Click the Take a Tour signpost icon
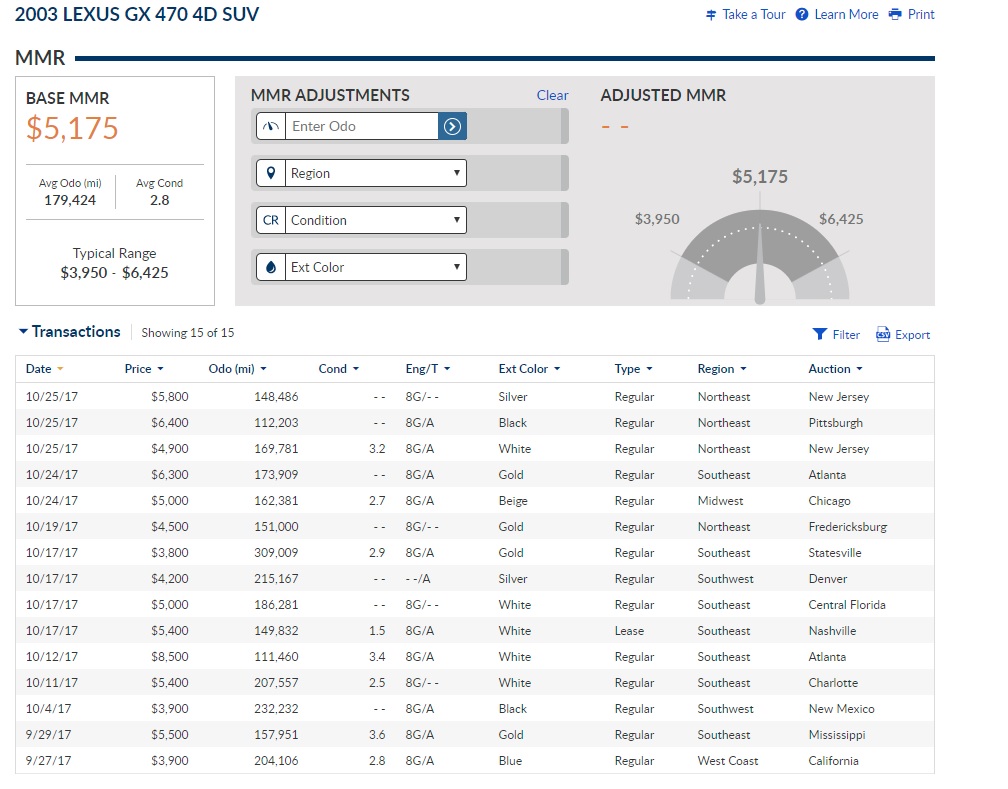Screen dimensions: 1008x789 coord(711,15)
